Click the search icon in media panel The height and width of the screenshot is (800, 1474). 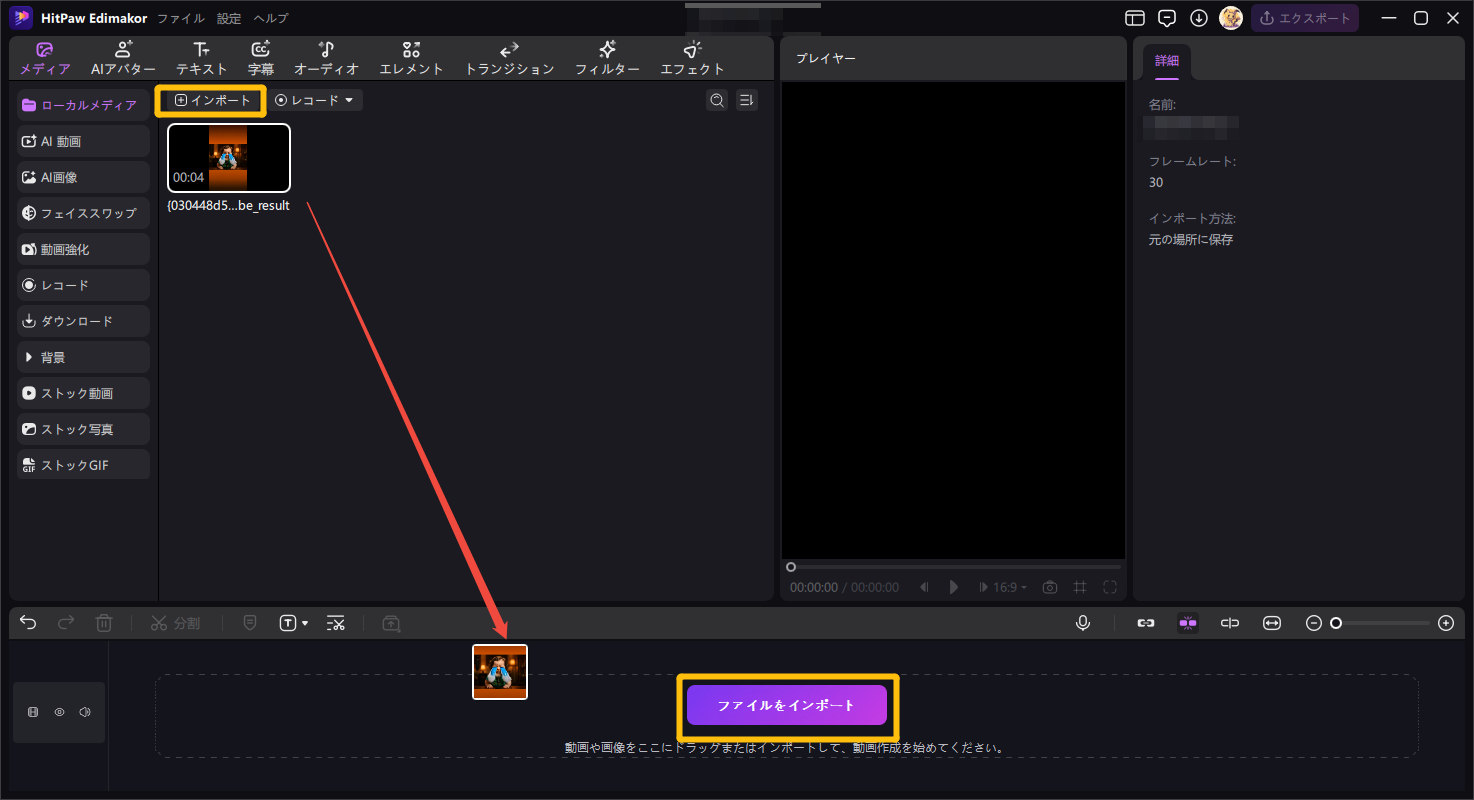[x=716, y=100]
